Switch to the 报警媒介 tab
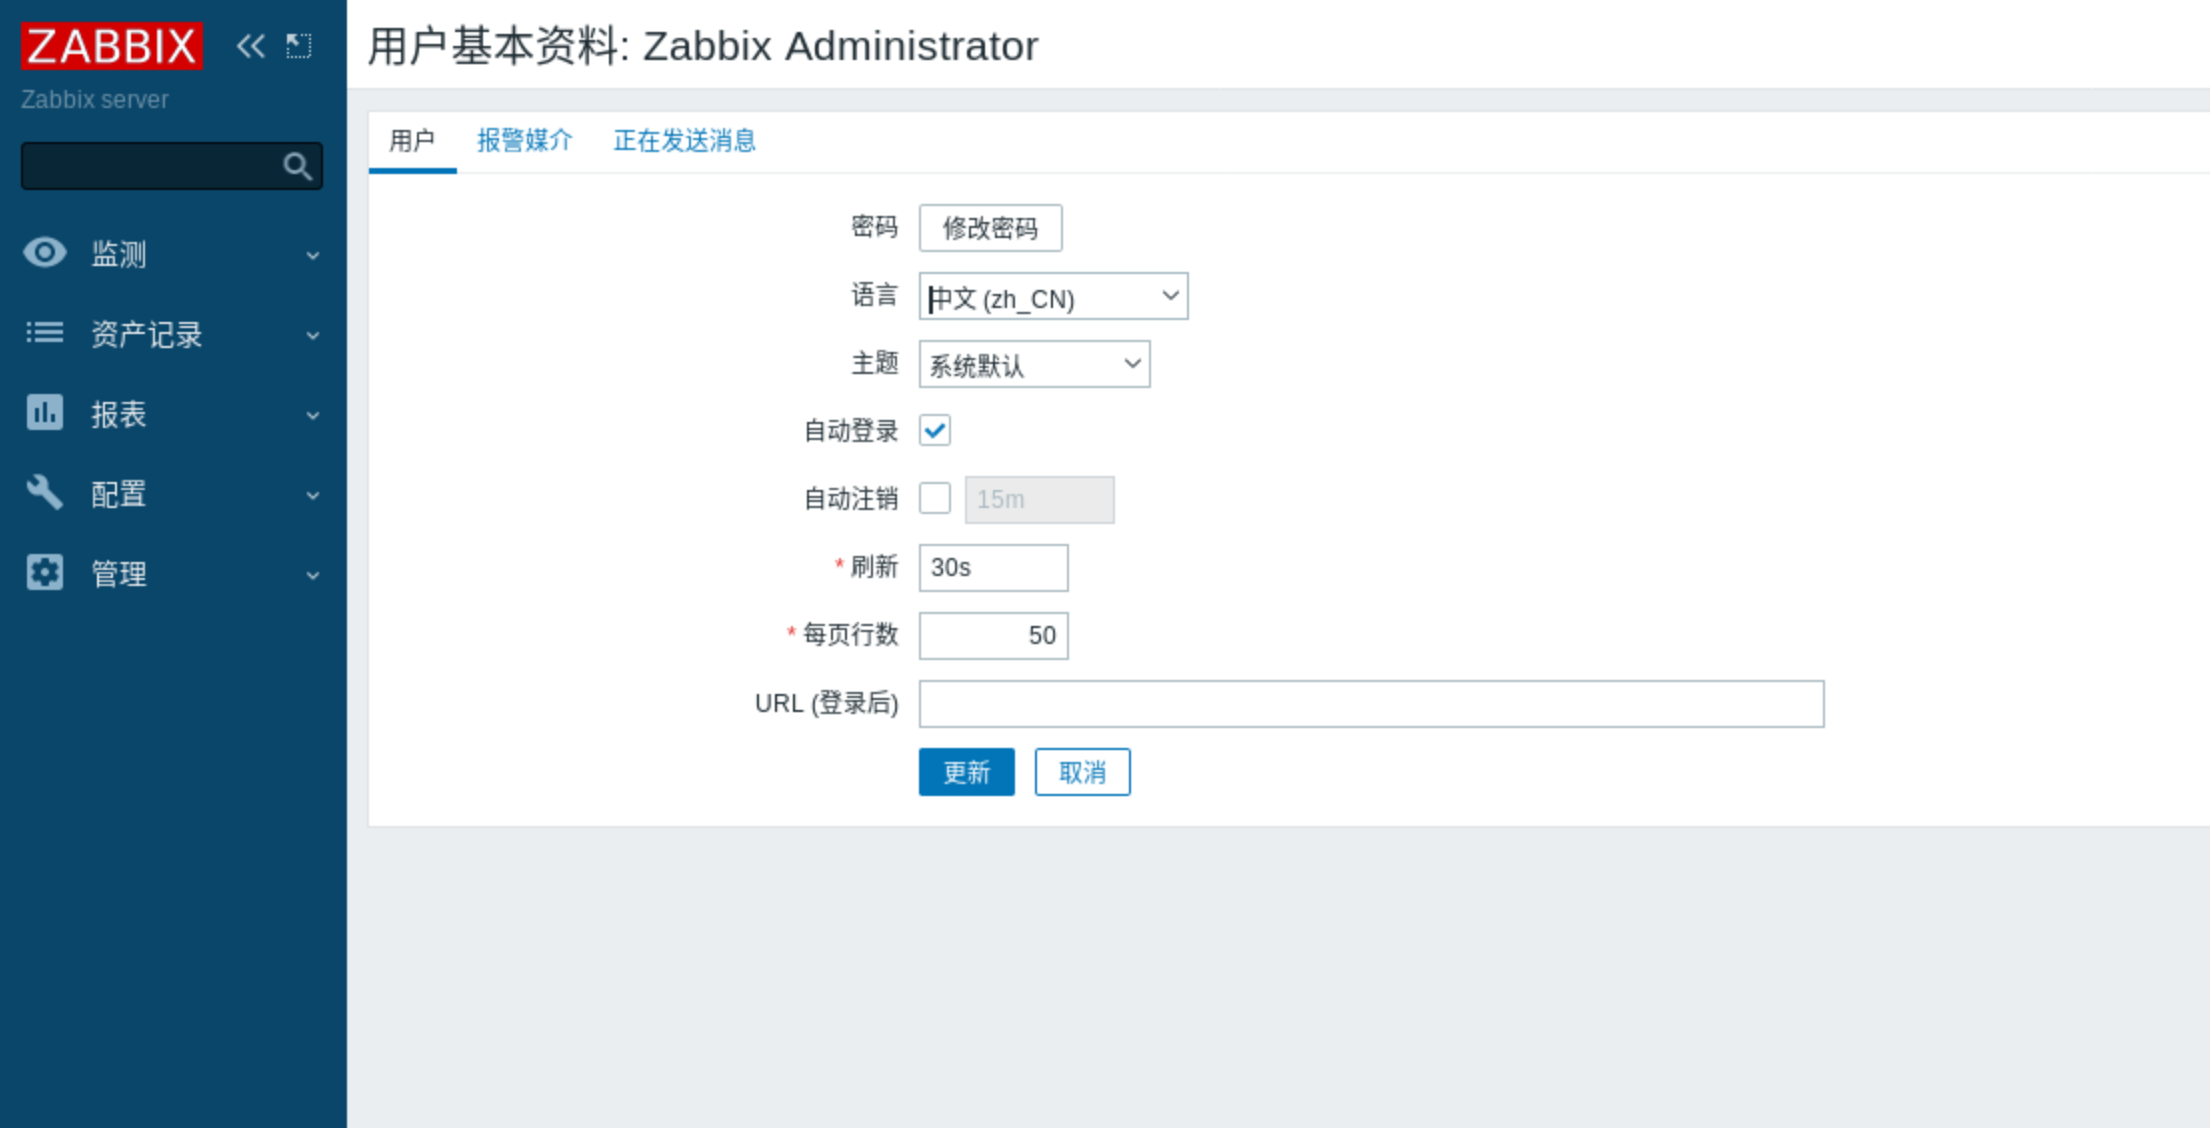2210x1128 pixels. point(524,140)
